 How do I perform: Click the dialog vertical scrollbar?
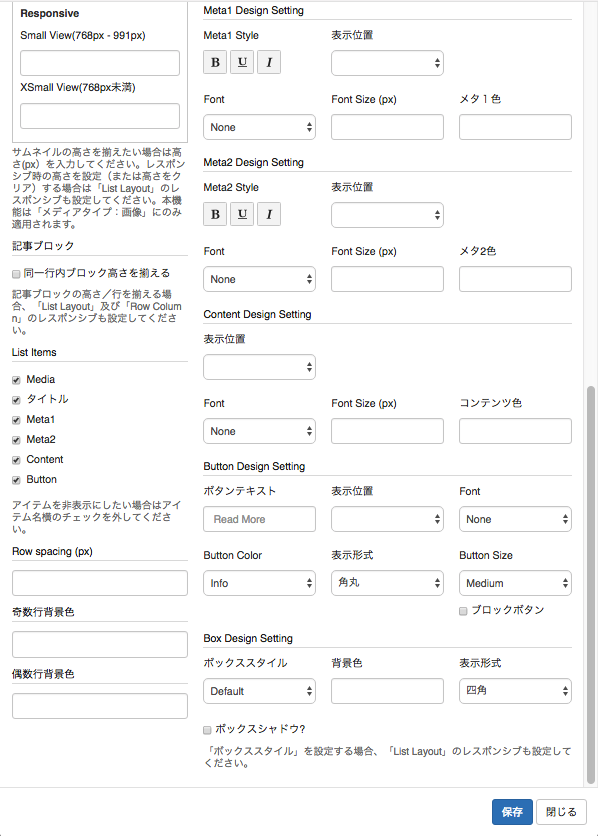[591, 585]
